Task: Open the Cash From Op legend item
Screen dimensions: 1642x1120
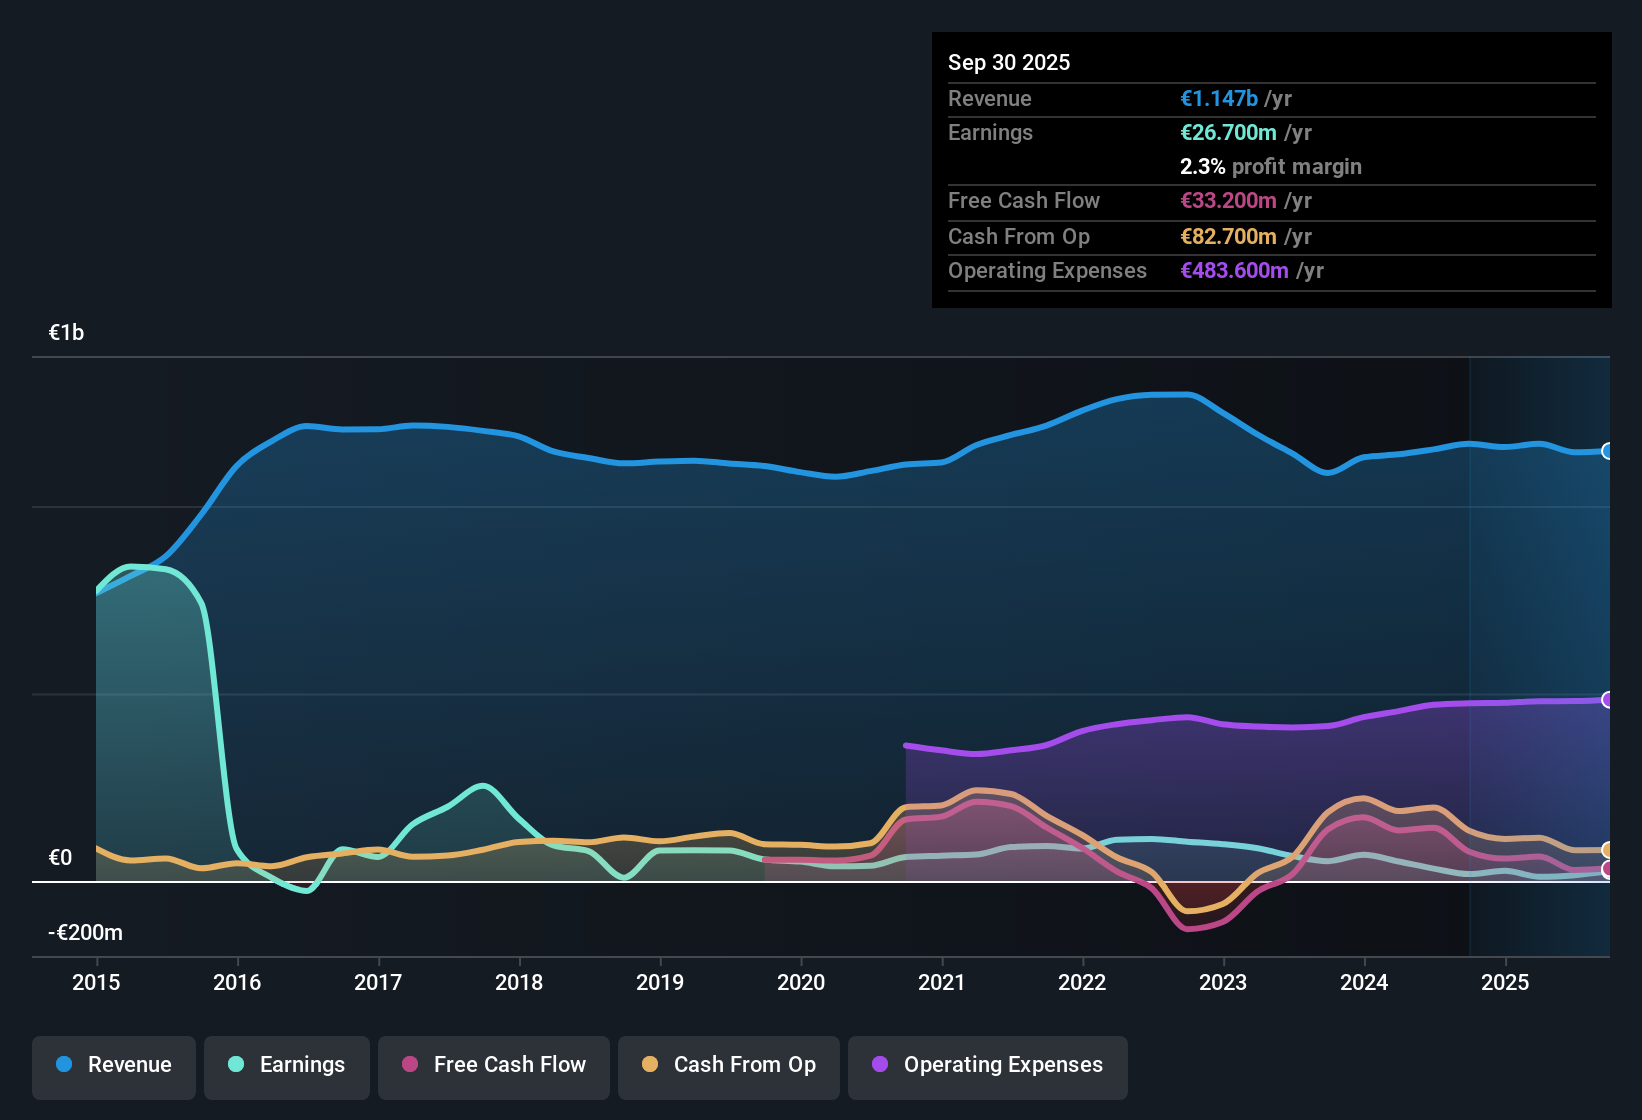Action: coord(728,1065)
